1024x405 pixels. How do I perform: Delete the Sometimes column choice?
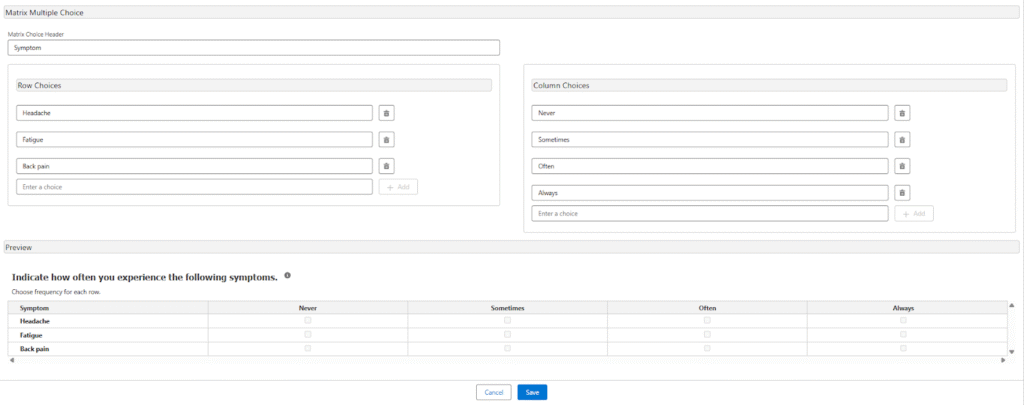coord(902,140)
